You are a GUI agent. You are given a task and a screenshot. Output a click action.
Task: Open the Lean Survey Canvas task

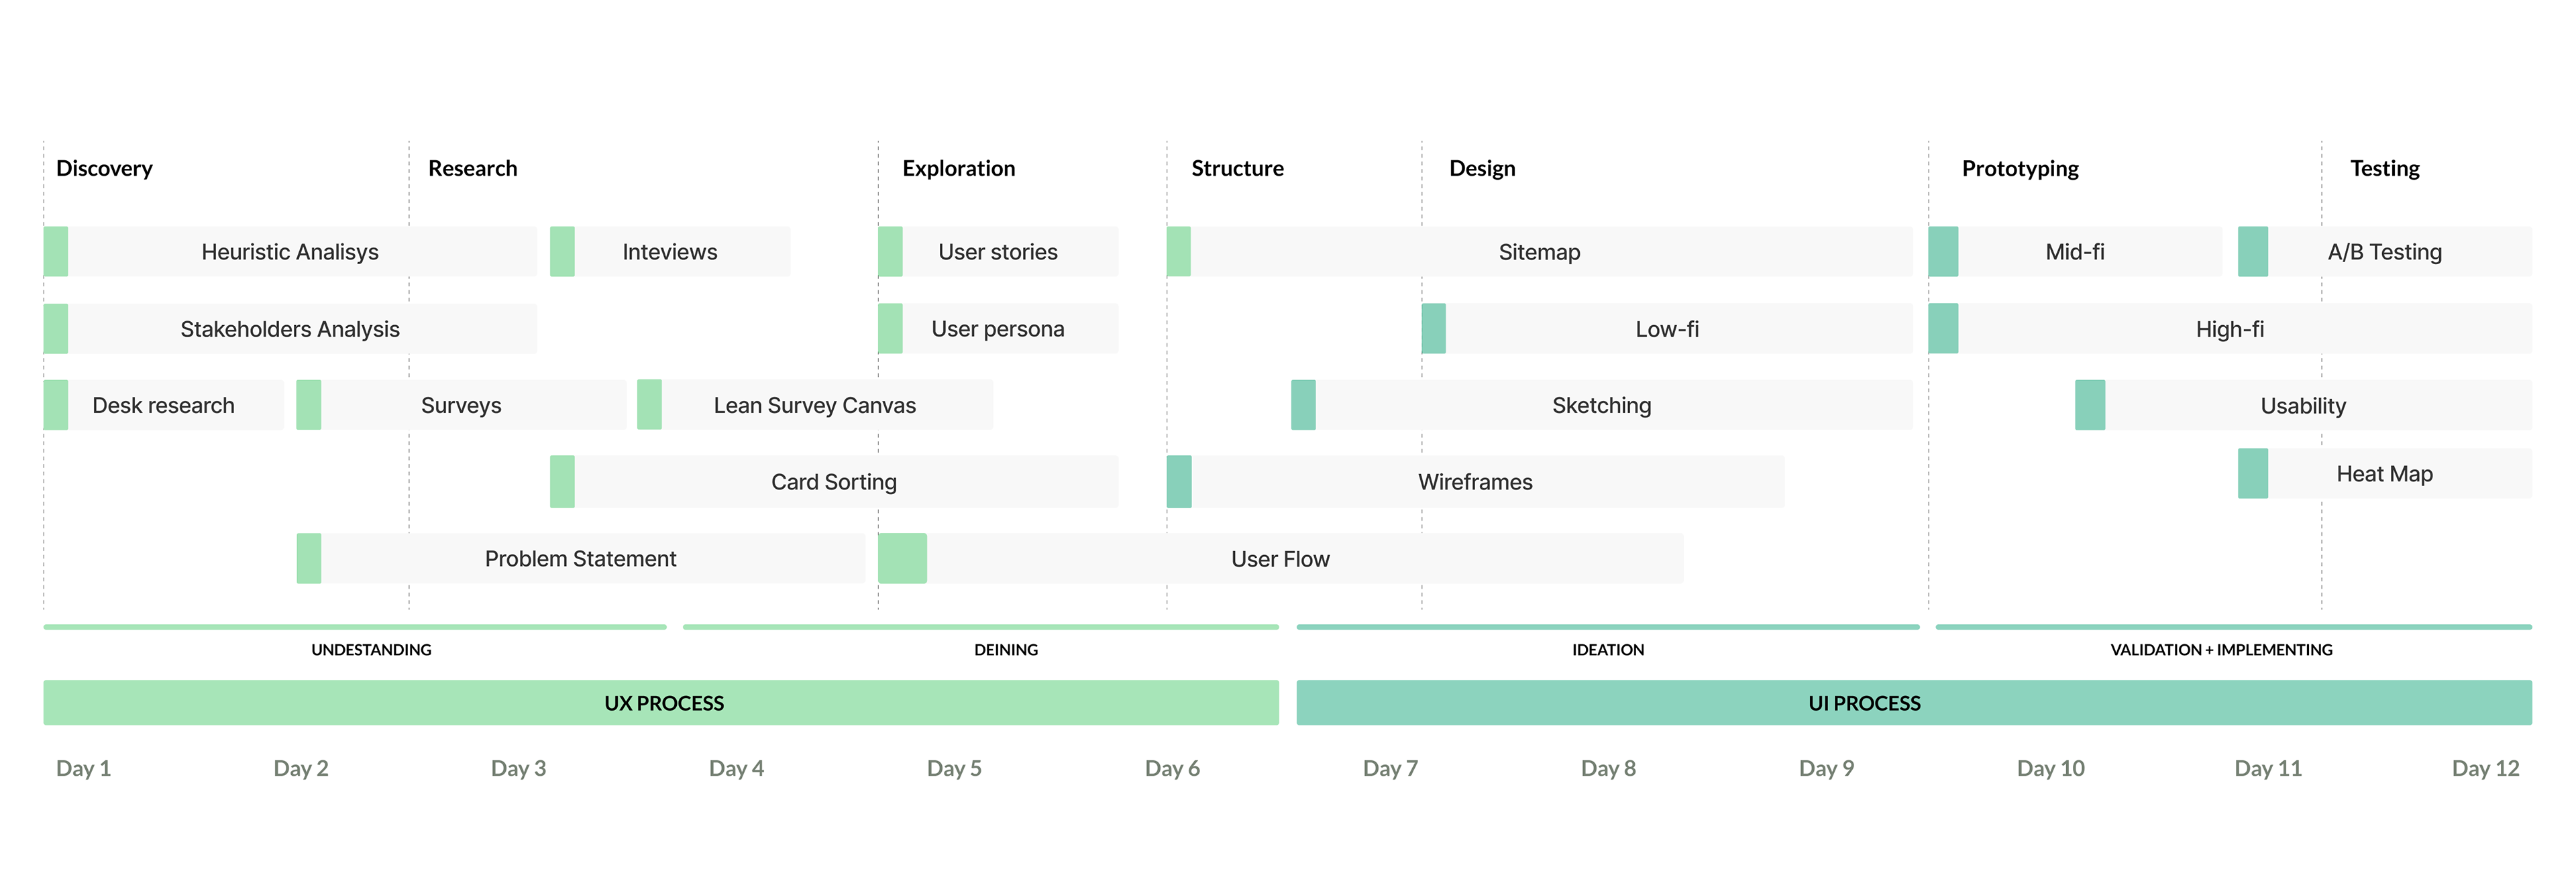pyautogui.click(x=815, y=405)
